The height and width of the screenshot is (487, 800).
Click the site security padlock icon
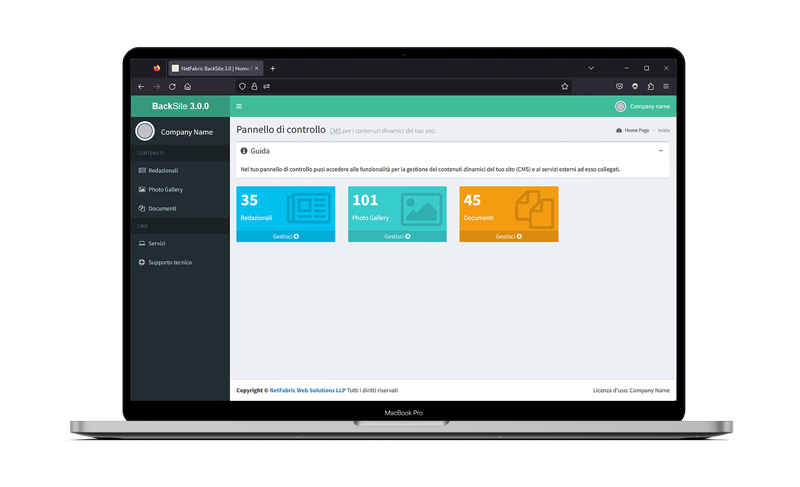pos(254,87)
